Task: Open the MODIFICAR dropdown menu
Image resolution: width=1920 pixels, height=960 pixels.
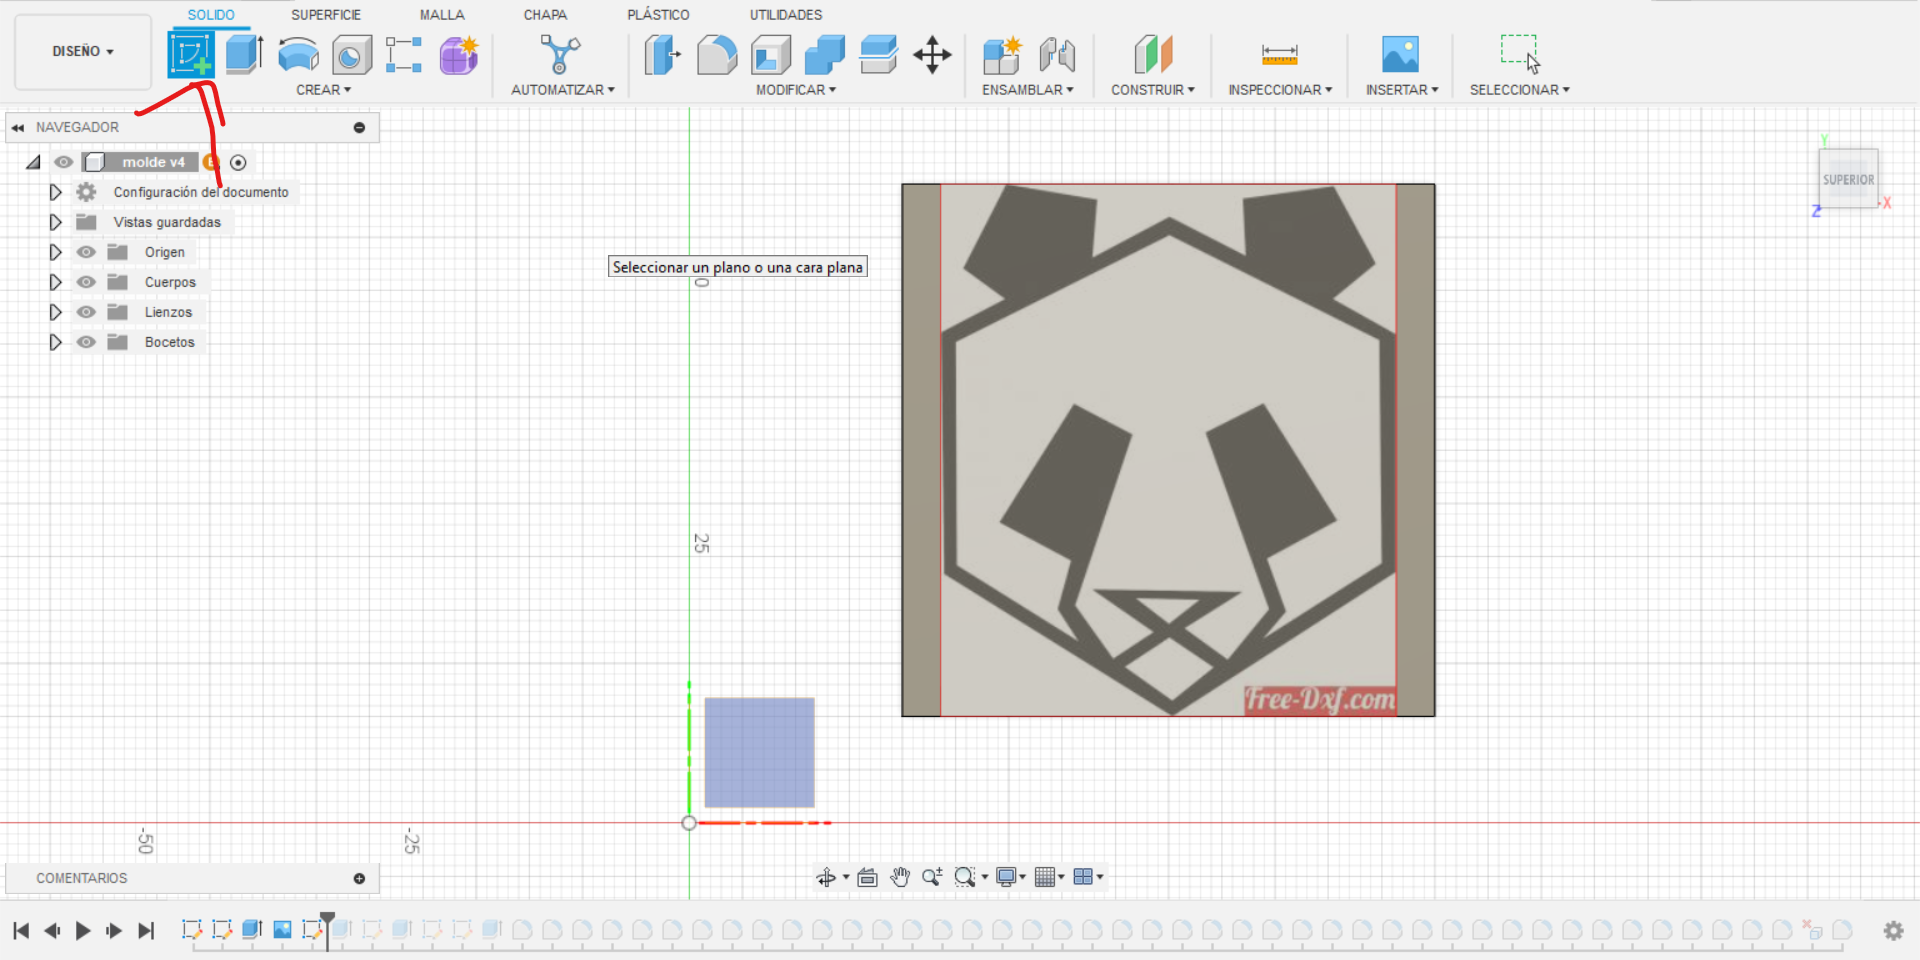Action: tap(796, 90)
